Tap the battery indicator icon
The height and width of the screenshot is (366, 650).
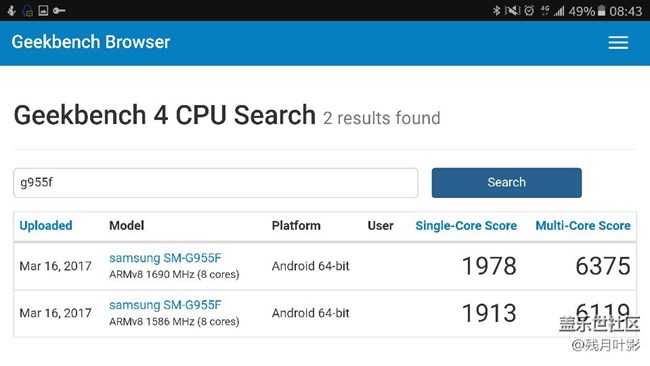pyautogui.click(x=601, y=11)
